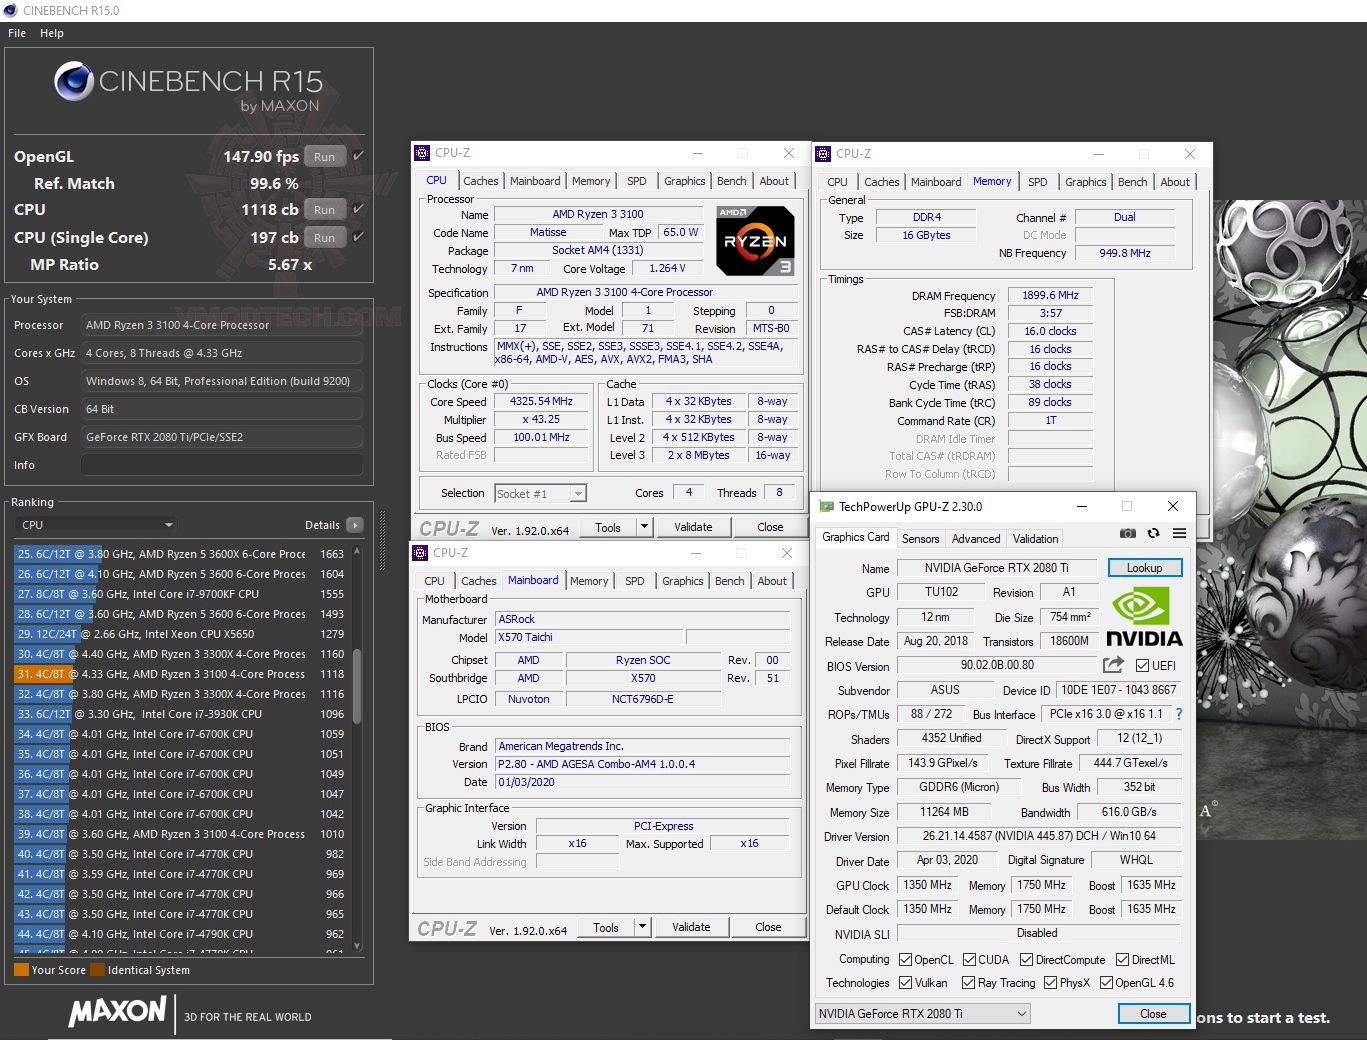This screenshot has height=1040, width=1367.
Task: Click BIOS version share/export icon
Action: pos(1113,665)
